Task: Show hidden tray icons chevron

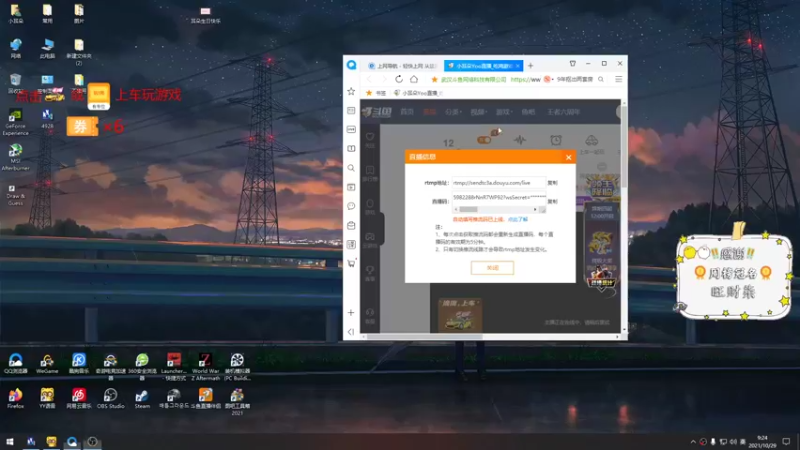Action: 693,442
